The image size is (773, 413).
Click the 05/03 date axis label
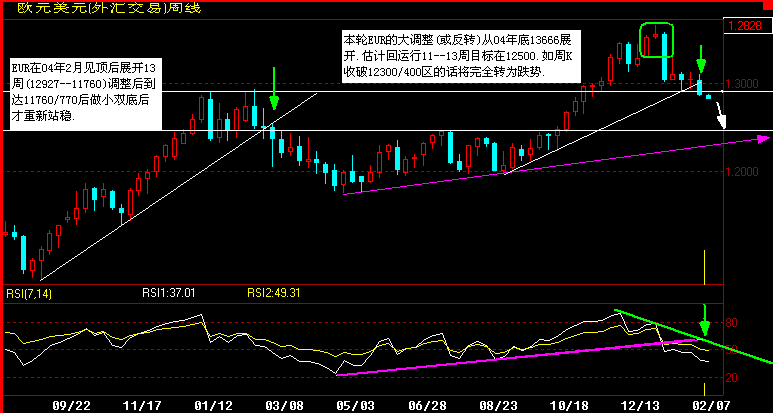point(354,406)
